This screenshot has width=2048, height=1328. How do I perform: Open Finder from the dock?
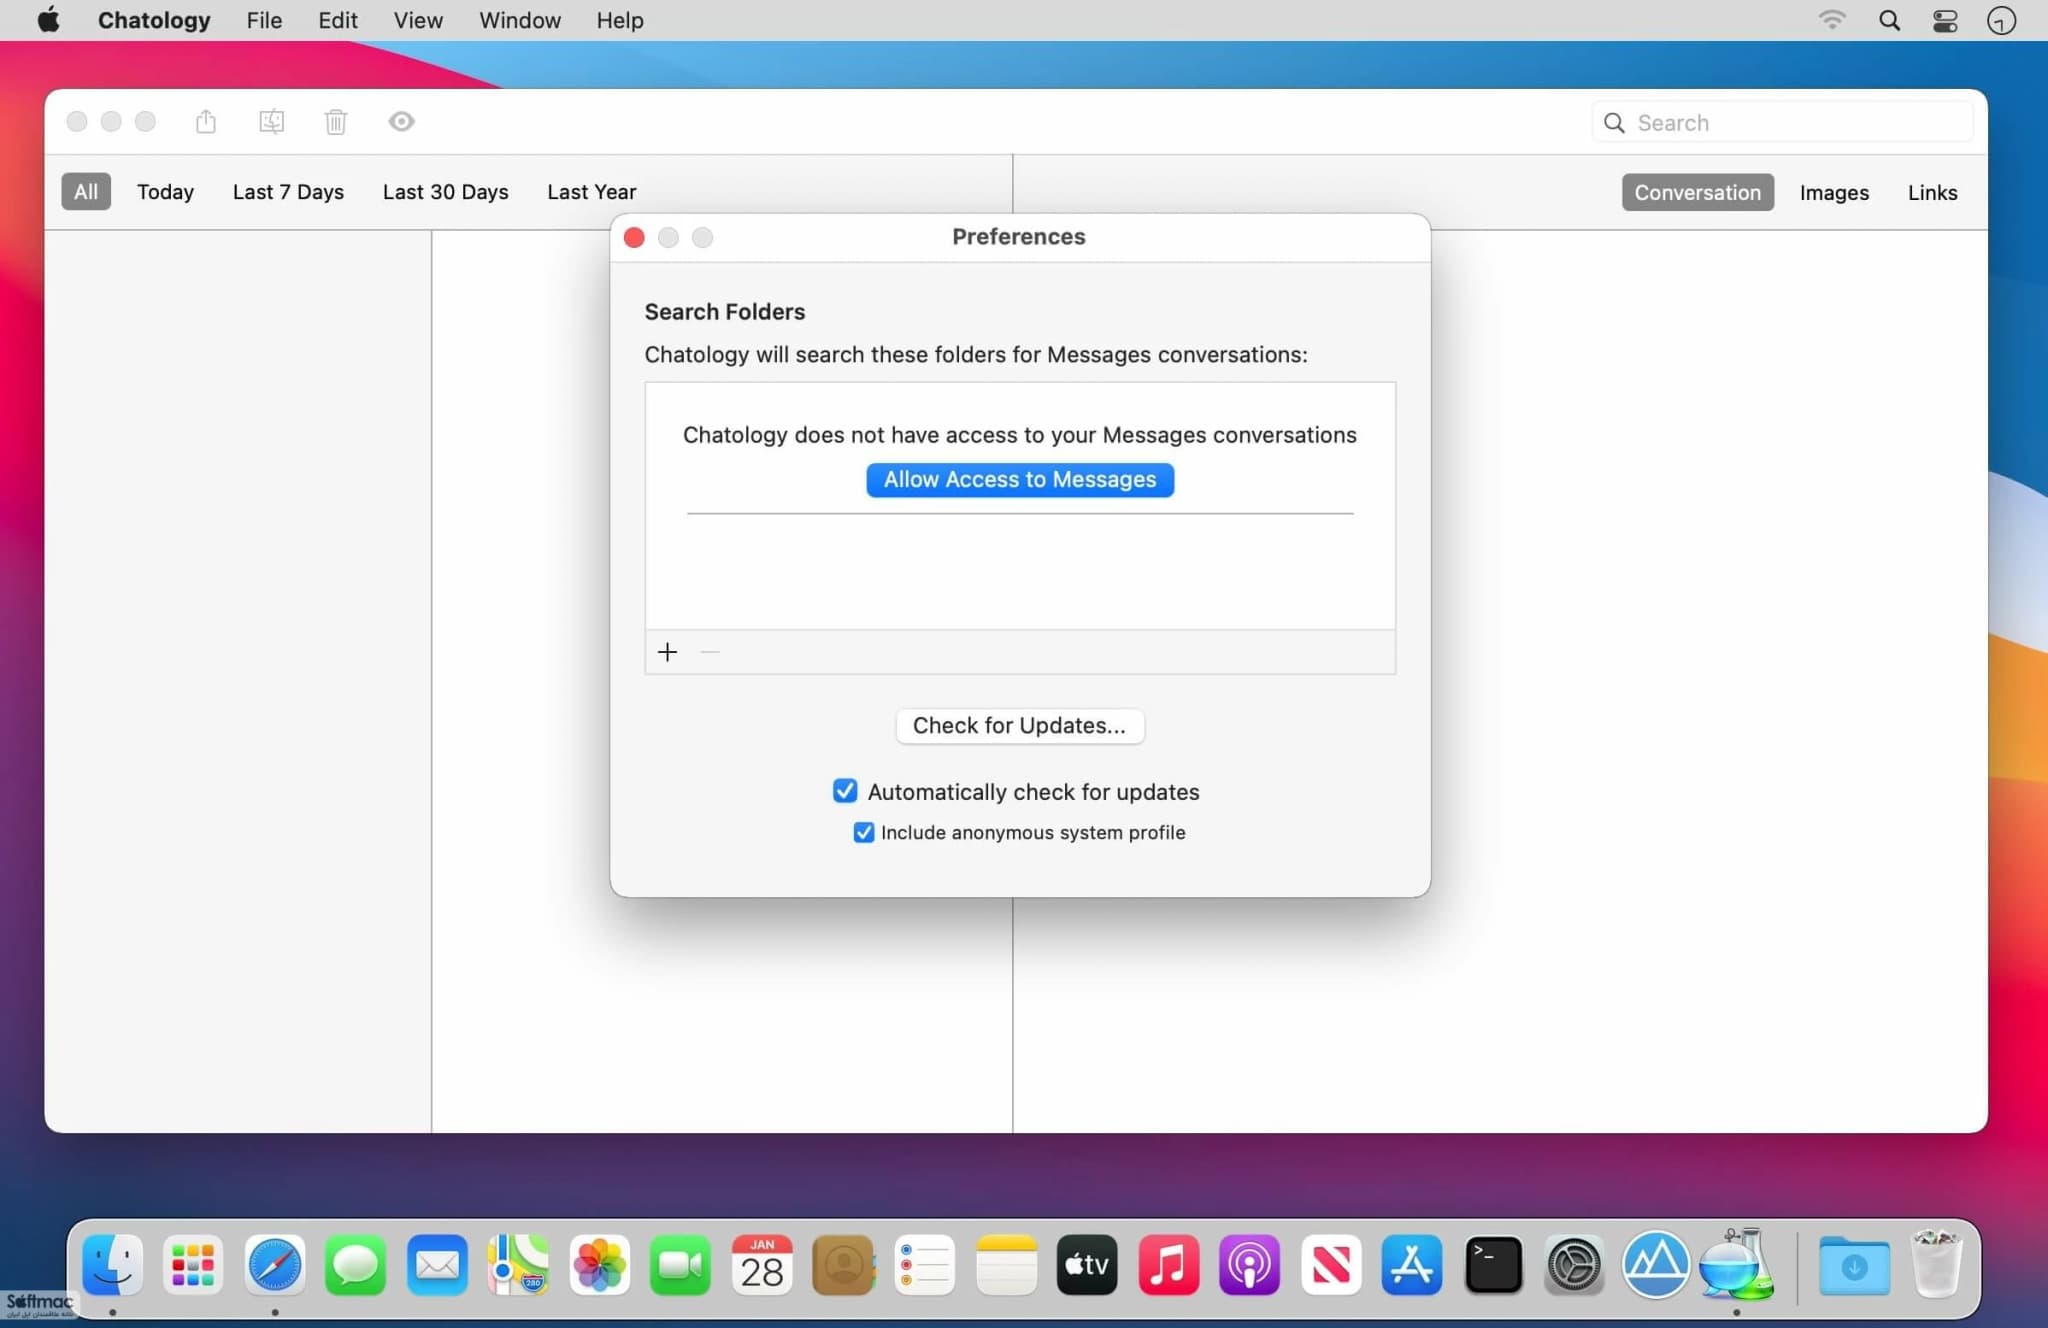pyautogui.click(x=112, y=1264)
